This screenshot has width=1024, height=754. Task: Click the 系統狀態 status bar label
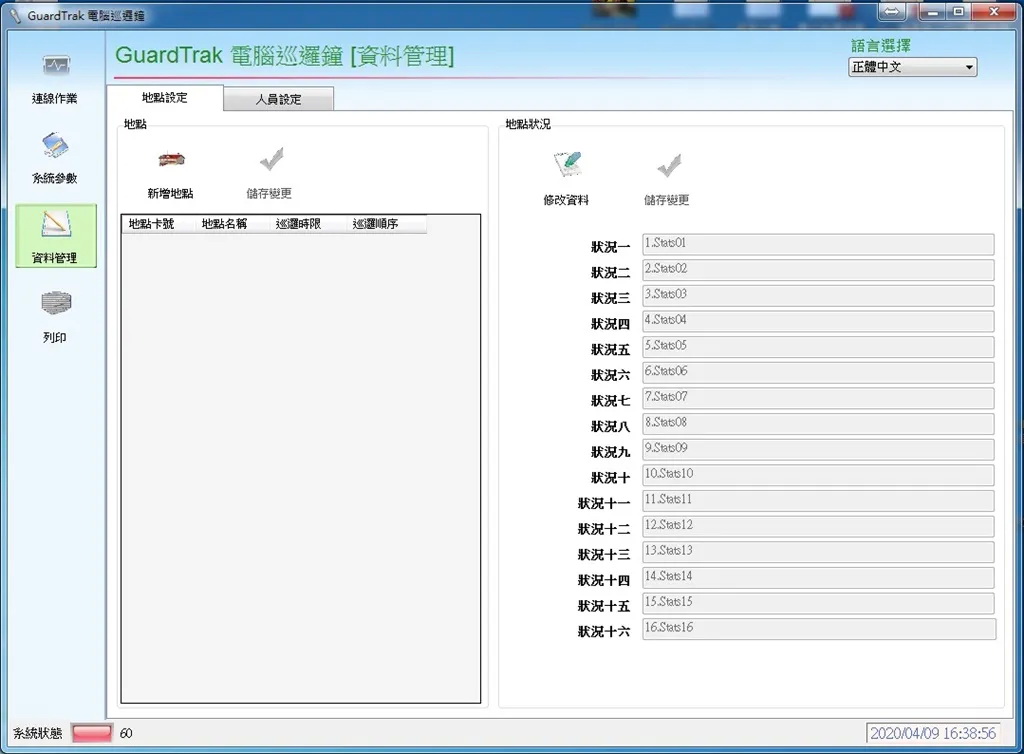coord(38,733)
